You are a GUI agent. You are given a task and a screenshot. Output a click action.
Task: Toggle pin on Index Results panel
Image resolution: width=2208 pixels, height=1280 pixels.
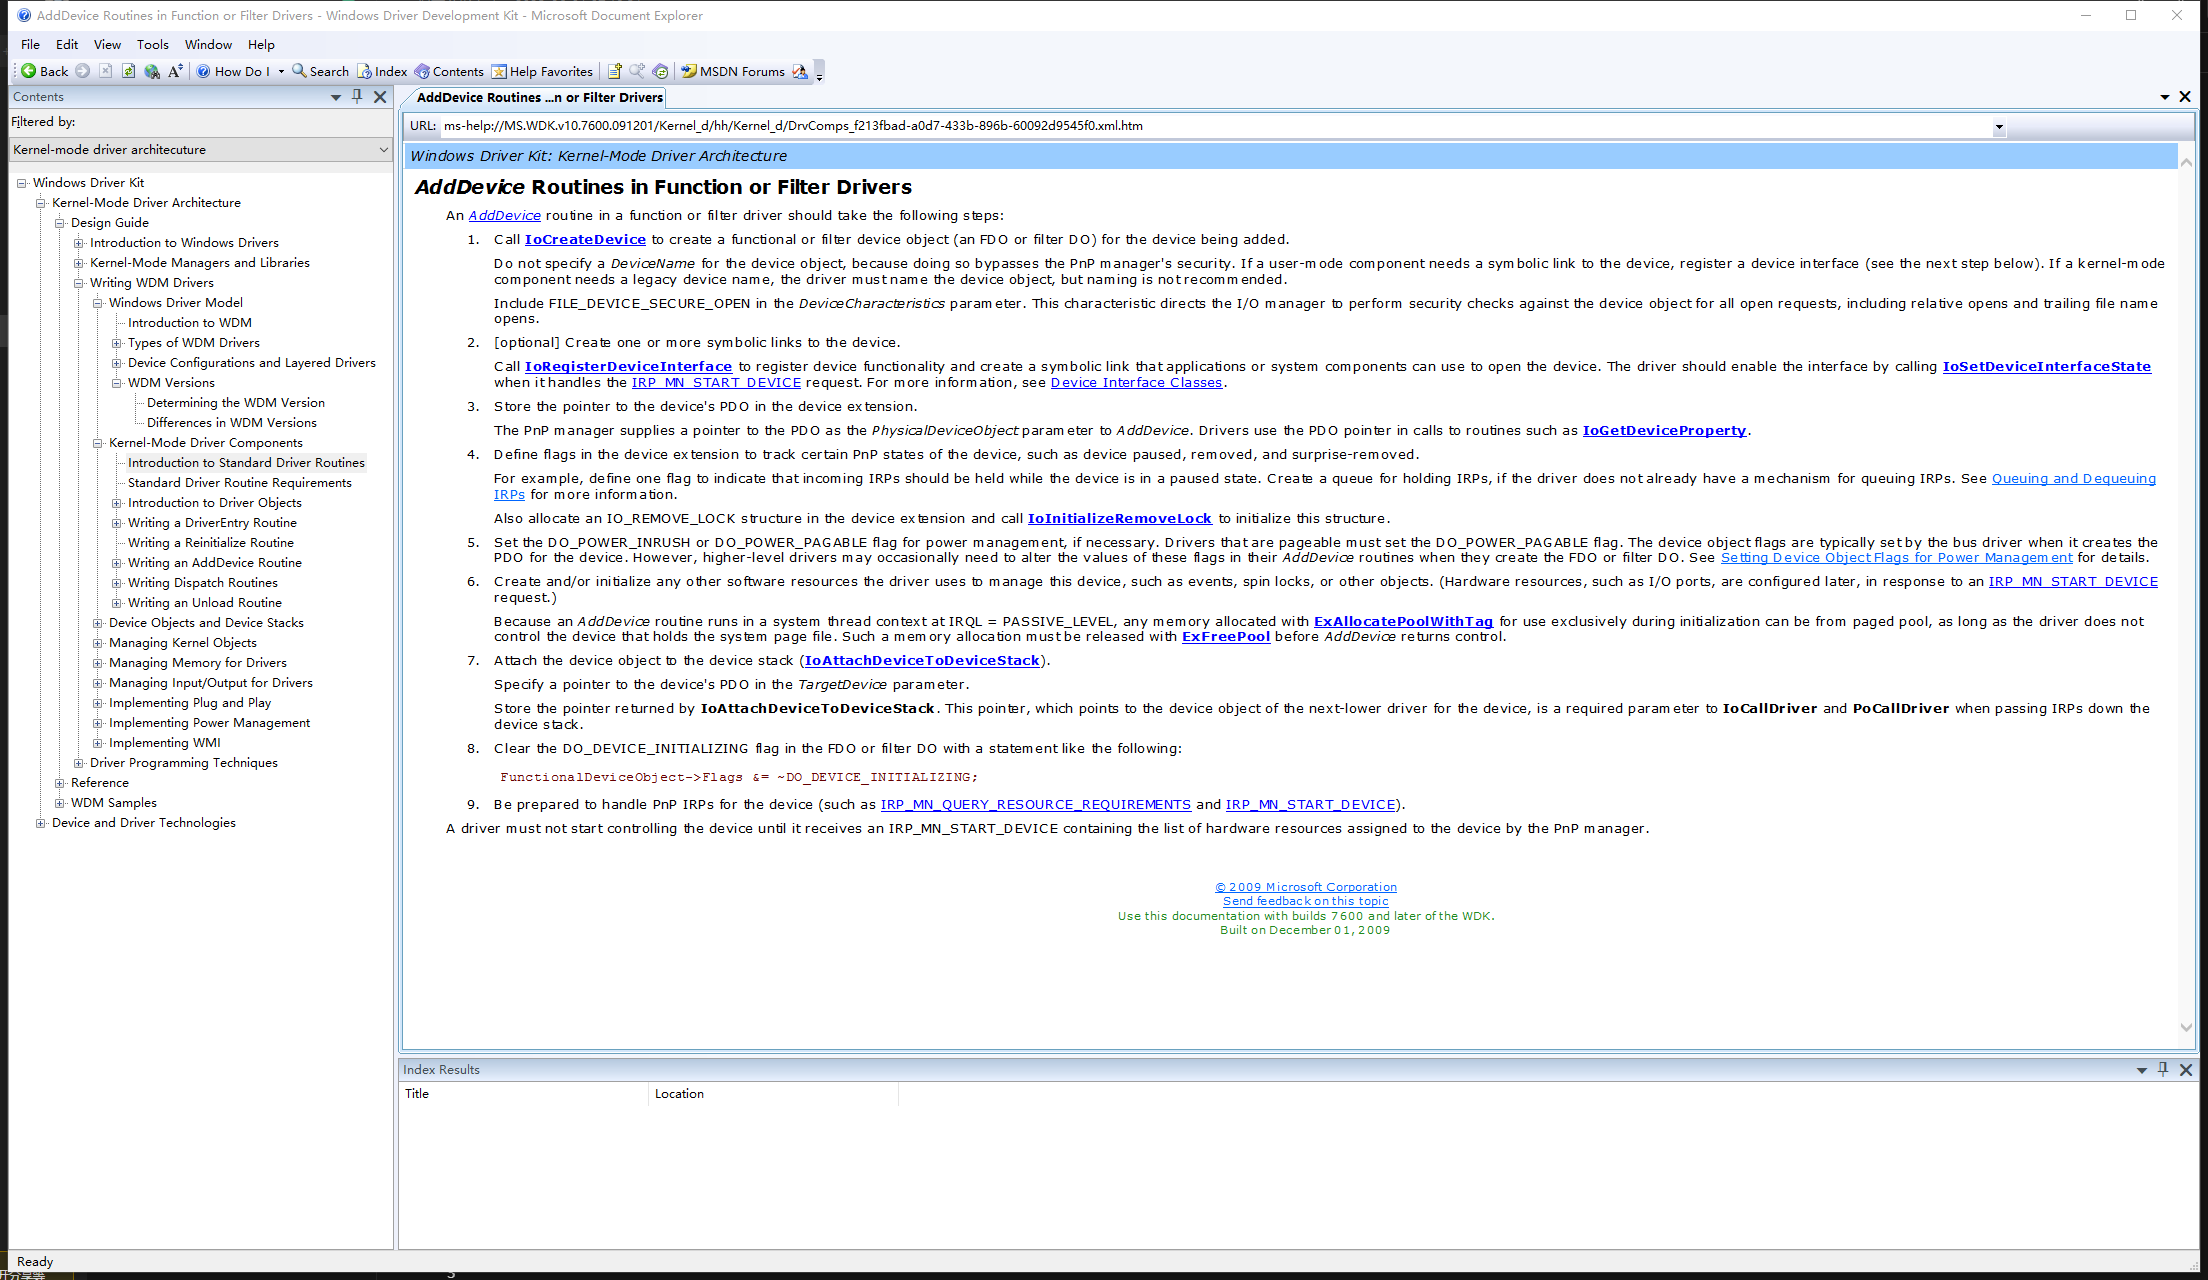[2163, 1069]
